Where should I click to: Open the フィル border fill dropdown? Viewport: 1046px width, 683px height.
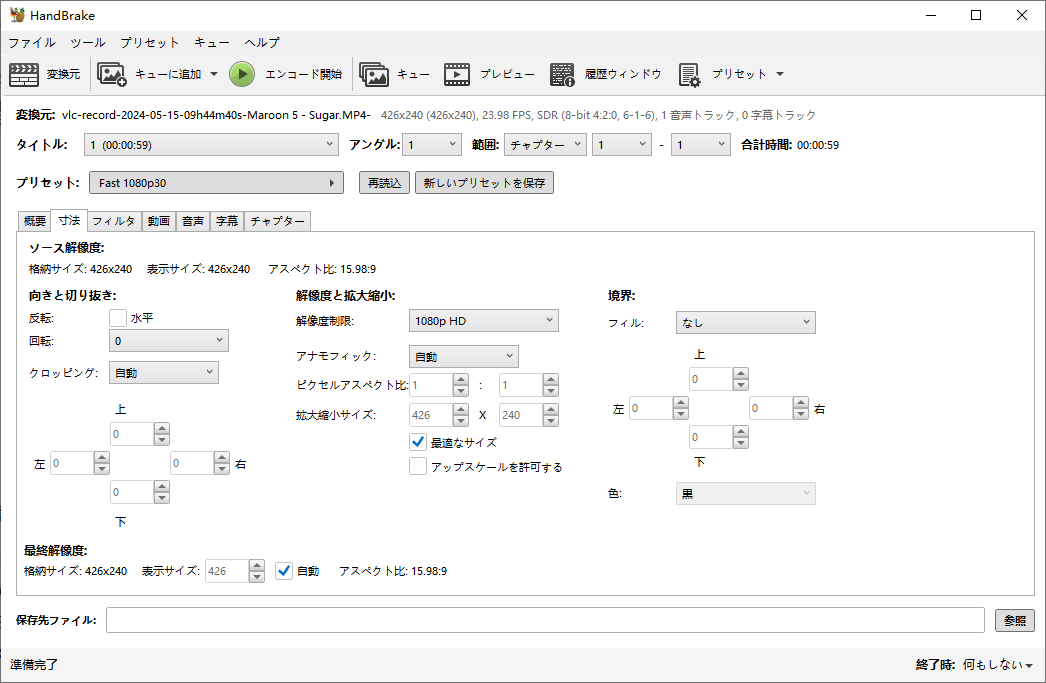coord(745,323)
